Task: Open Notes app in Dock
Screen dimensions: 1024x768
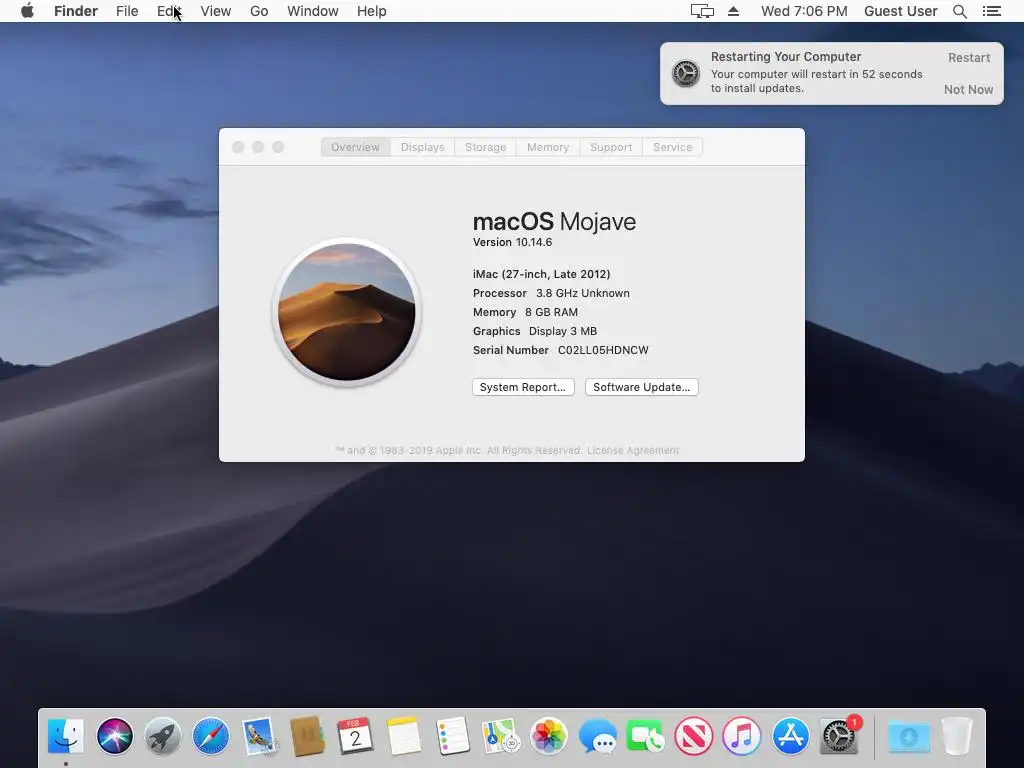Action: coord(404,736)
